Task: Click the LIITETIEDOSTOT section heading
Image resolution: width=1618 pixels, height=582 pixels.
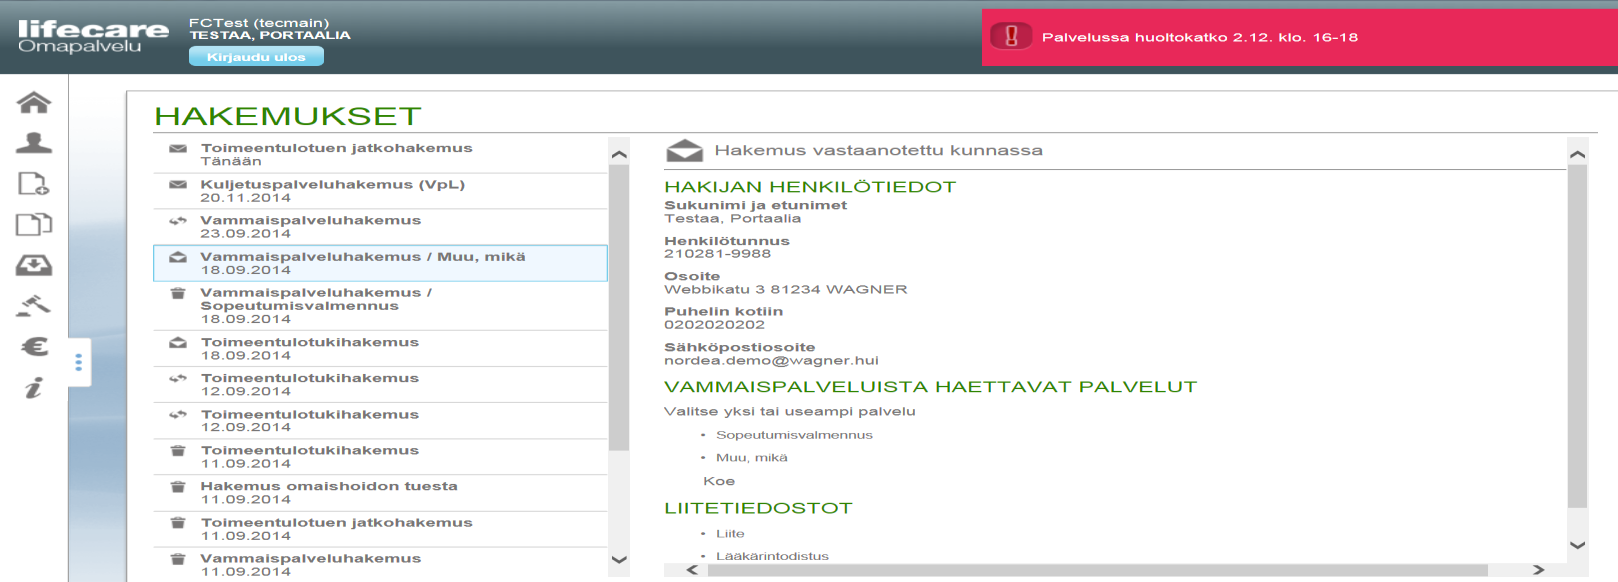Action: pos(758,508)
